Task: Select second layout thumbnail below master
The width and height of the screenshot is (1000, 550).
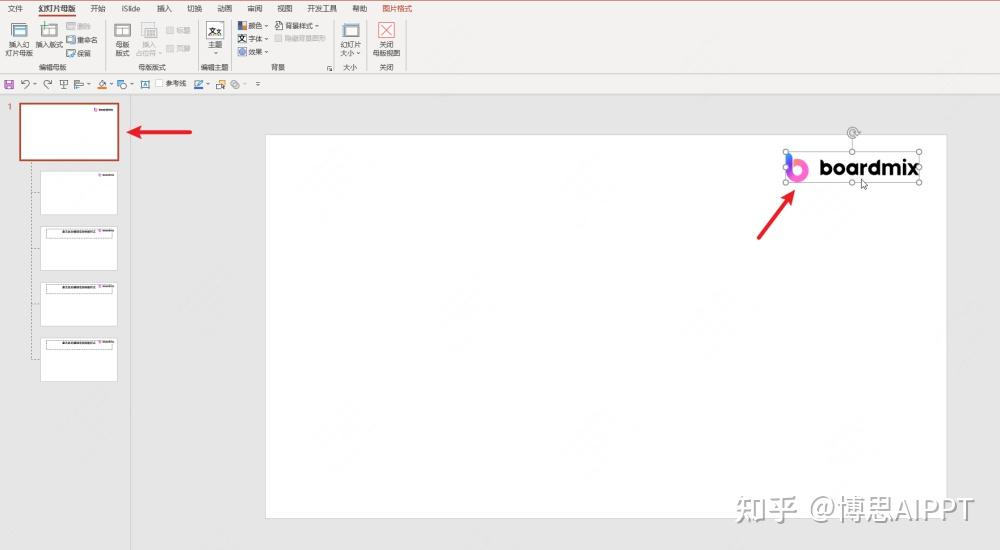Action: point(79,248)
